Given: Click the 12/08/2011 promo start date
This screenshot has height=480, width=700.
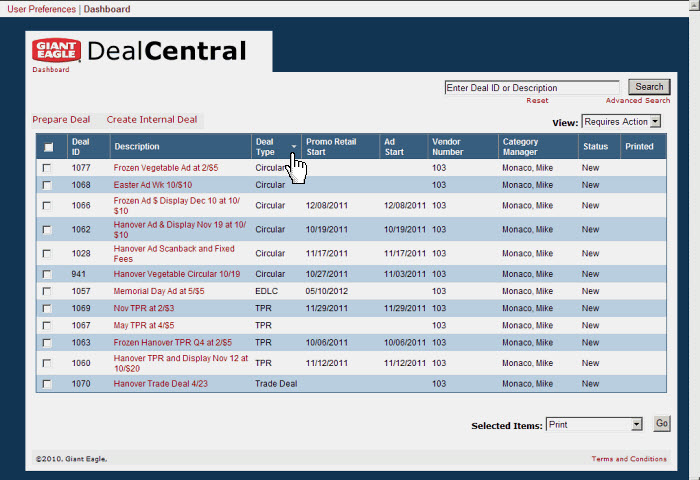Looking at the screenshot, I should pos(326,205).
